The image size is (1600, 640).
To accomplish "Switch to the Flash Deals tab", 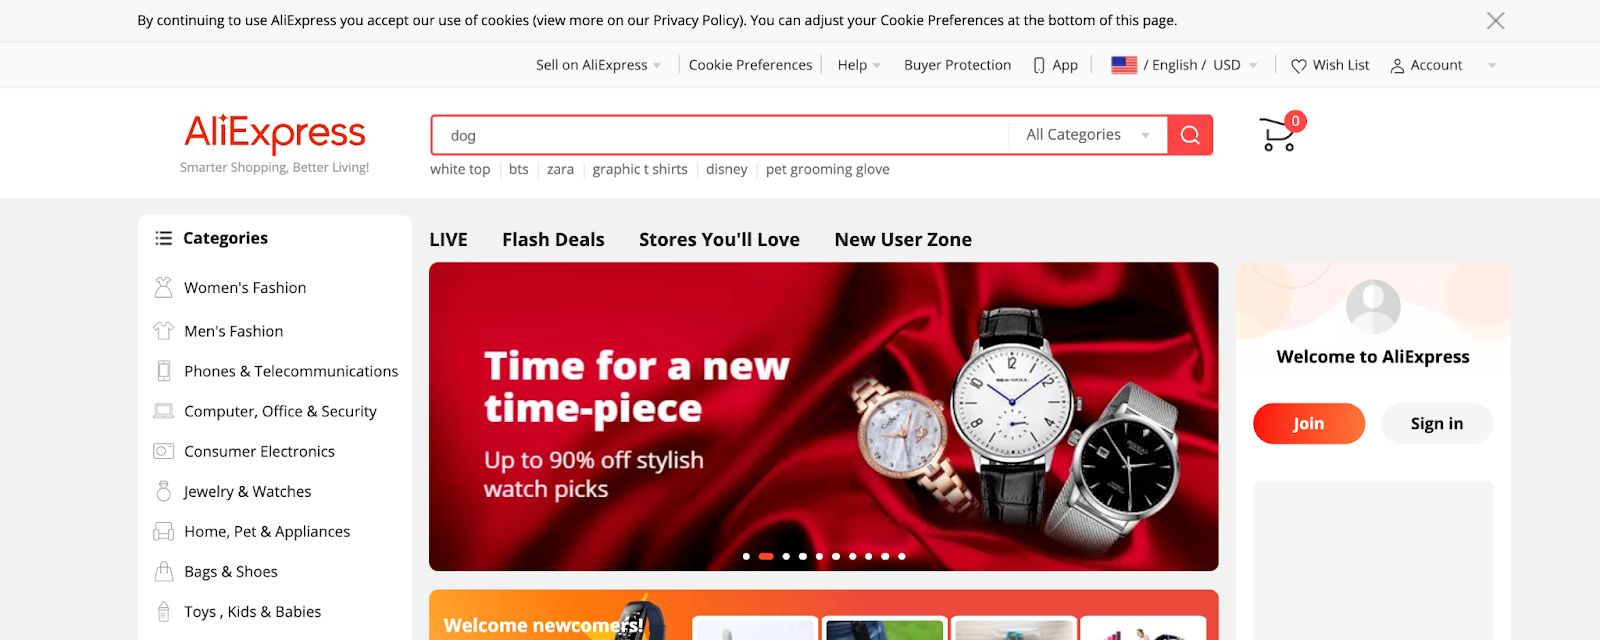I will [553, 240].
